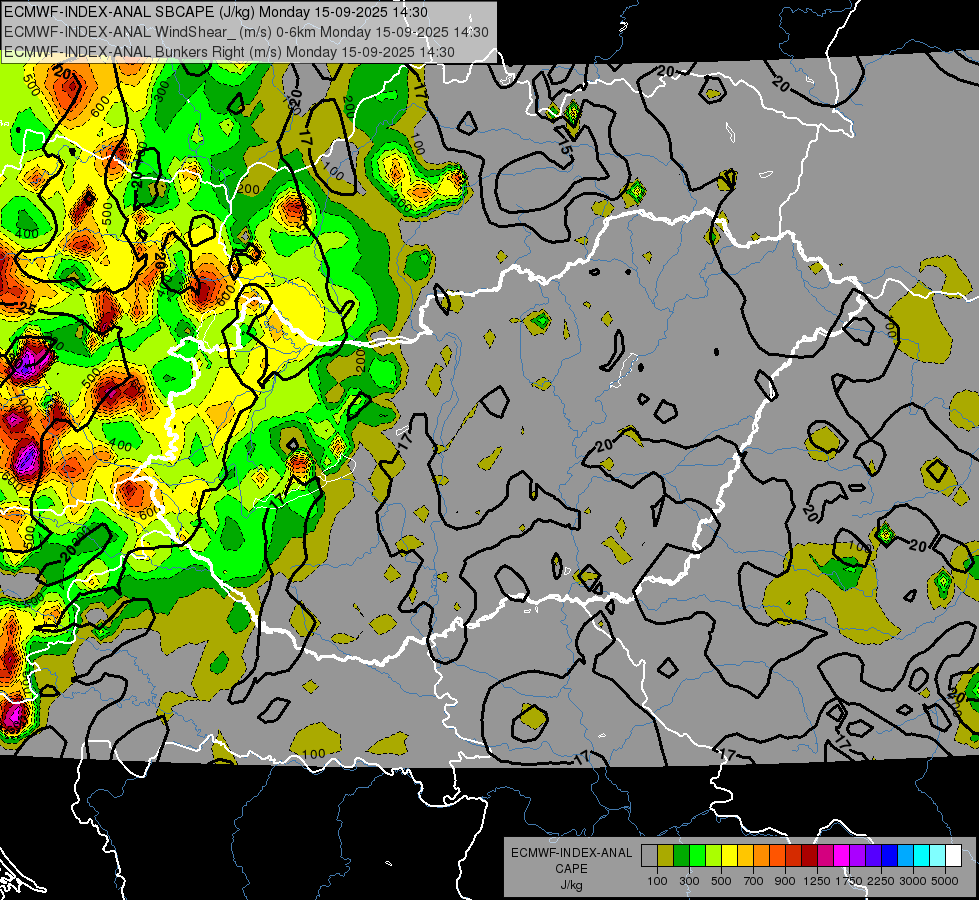Click the legend value 1250
The image size is (979, 900).
tap(817, 881)
